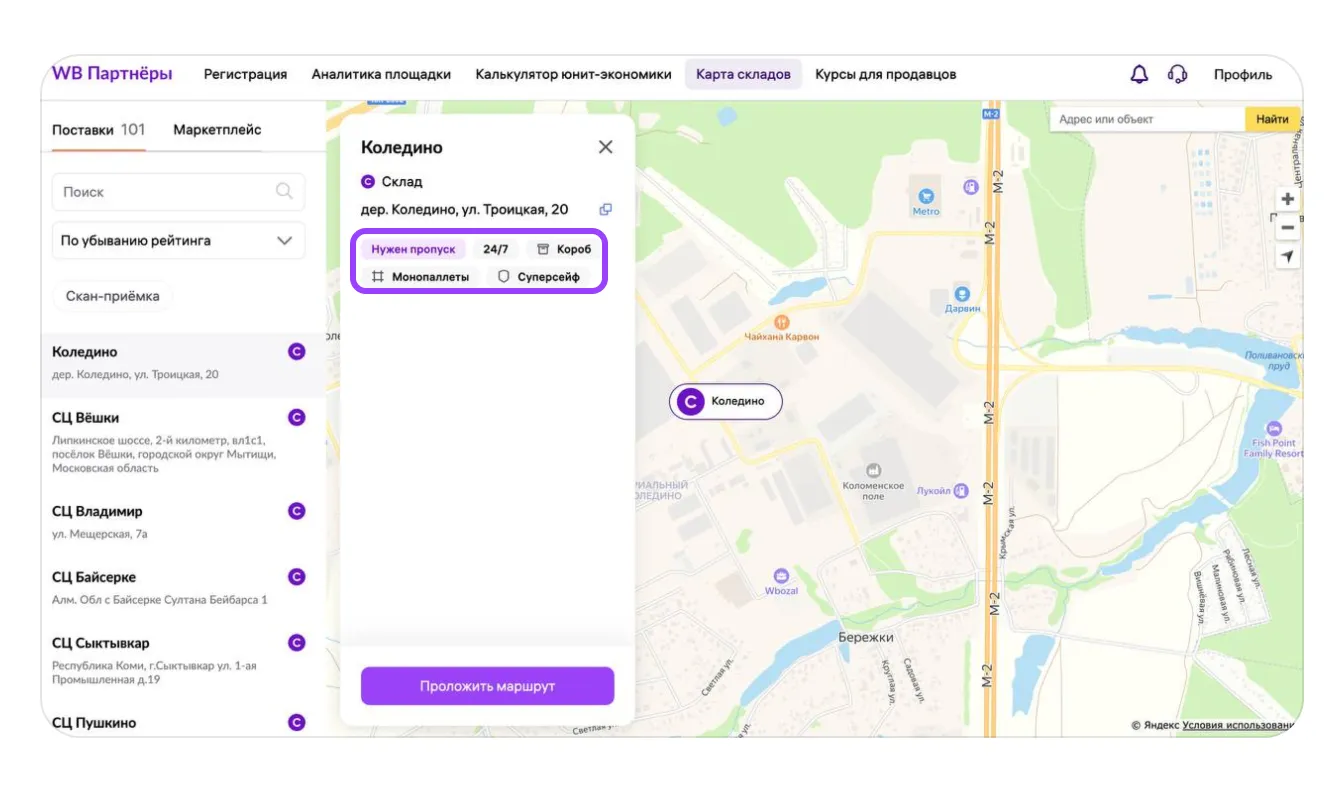
Task: Focus the Поиск warehouse search field
Action: 165,192
